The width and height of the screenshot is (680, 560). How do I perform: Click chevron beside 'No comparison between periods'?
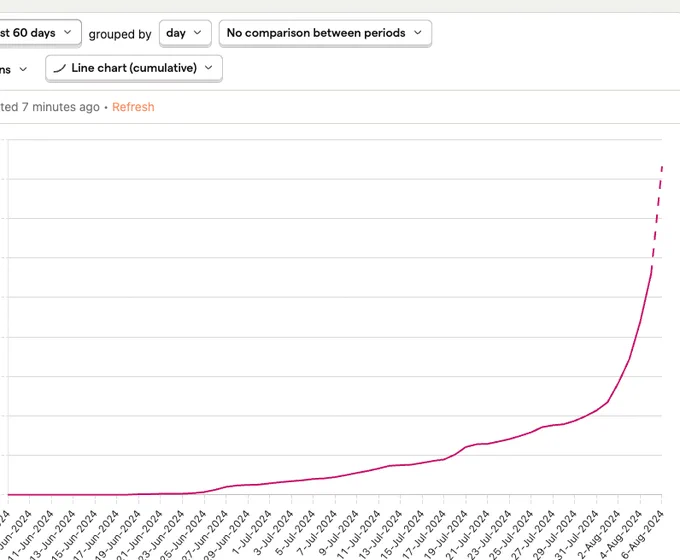418,33
